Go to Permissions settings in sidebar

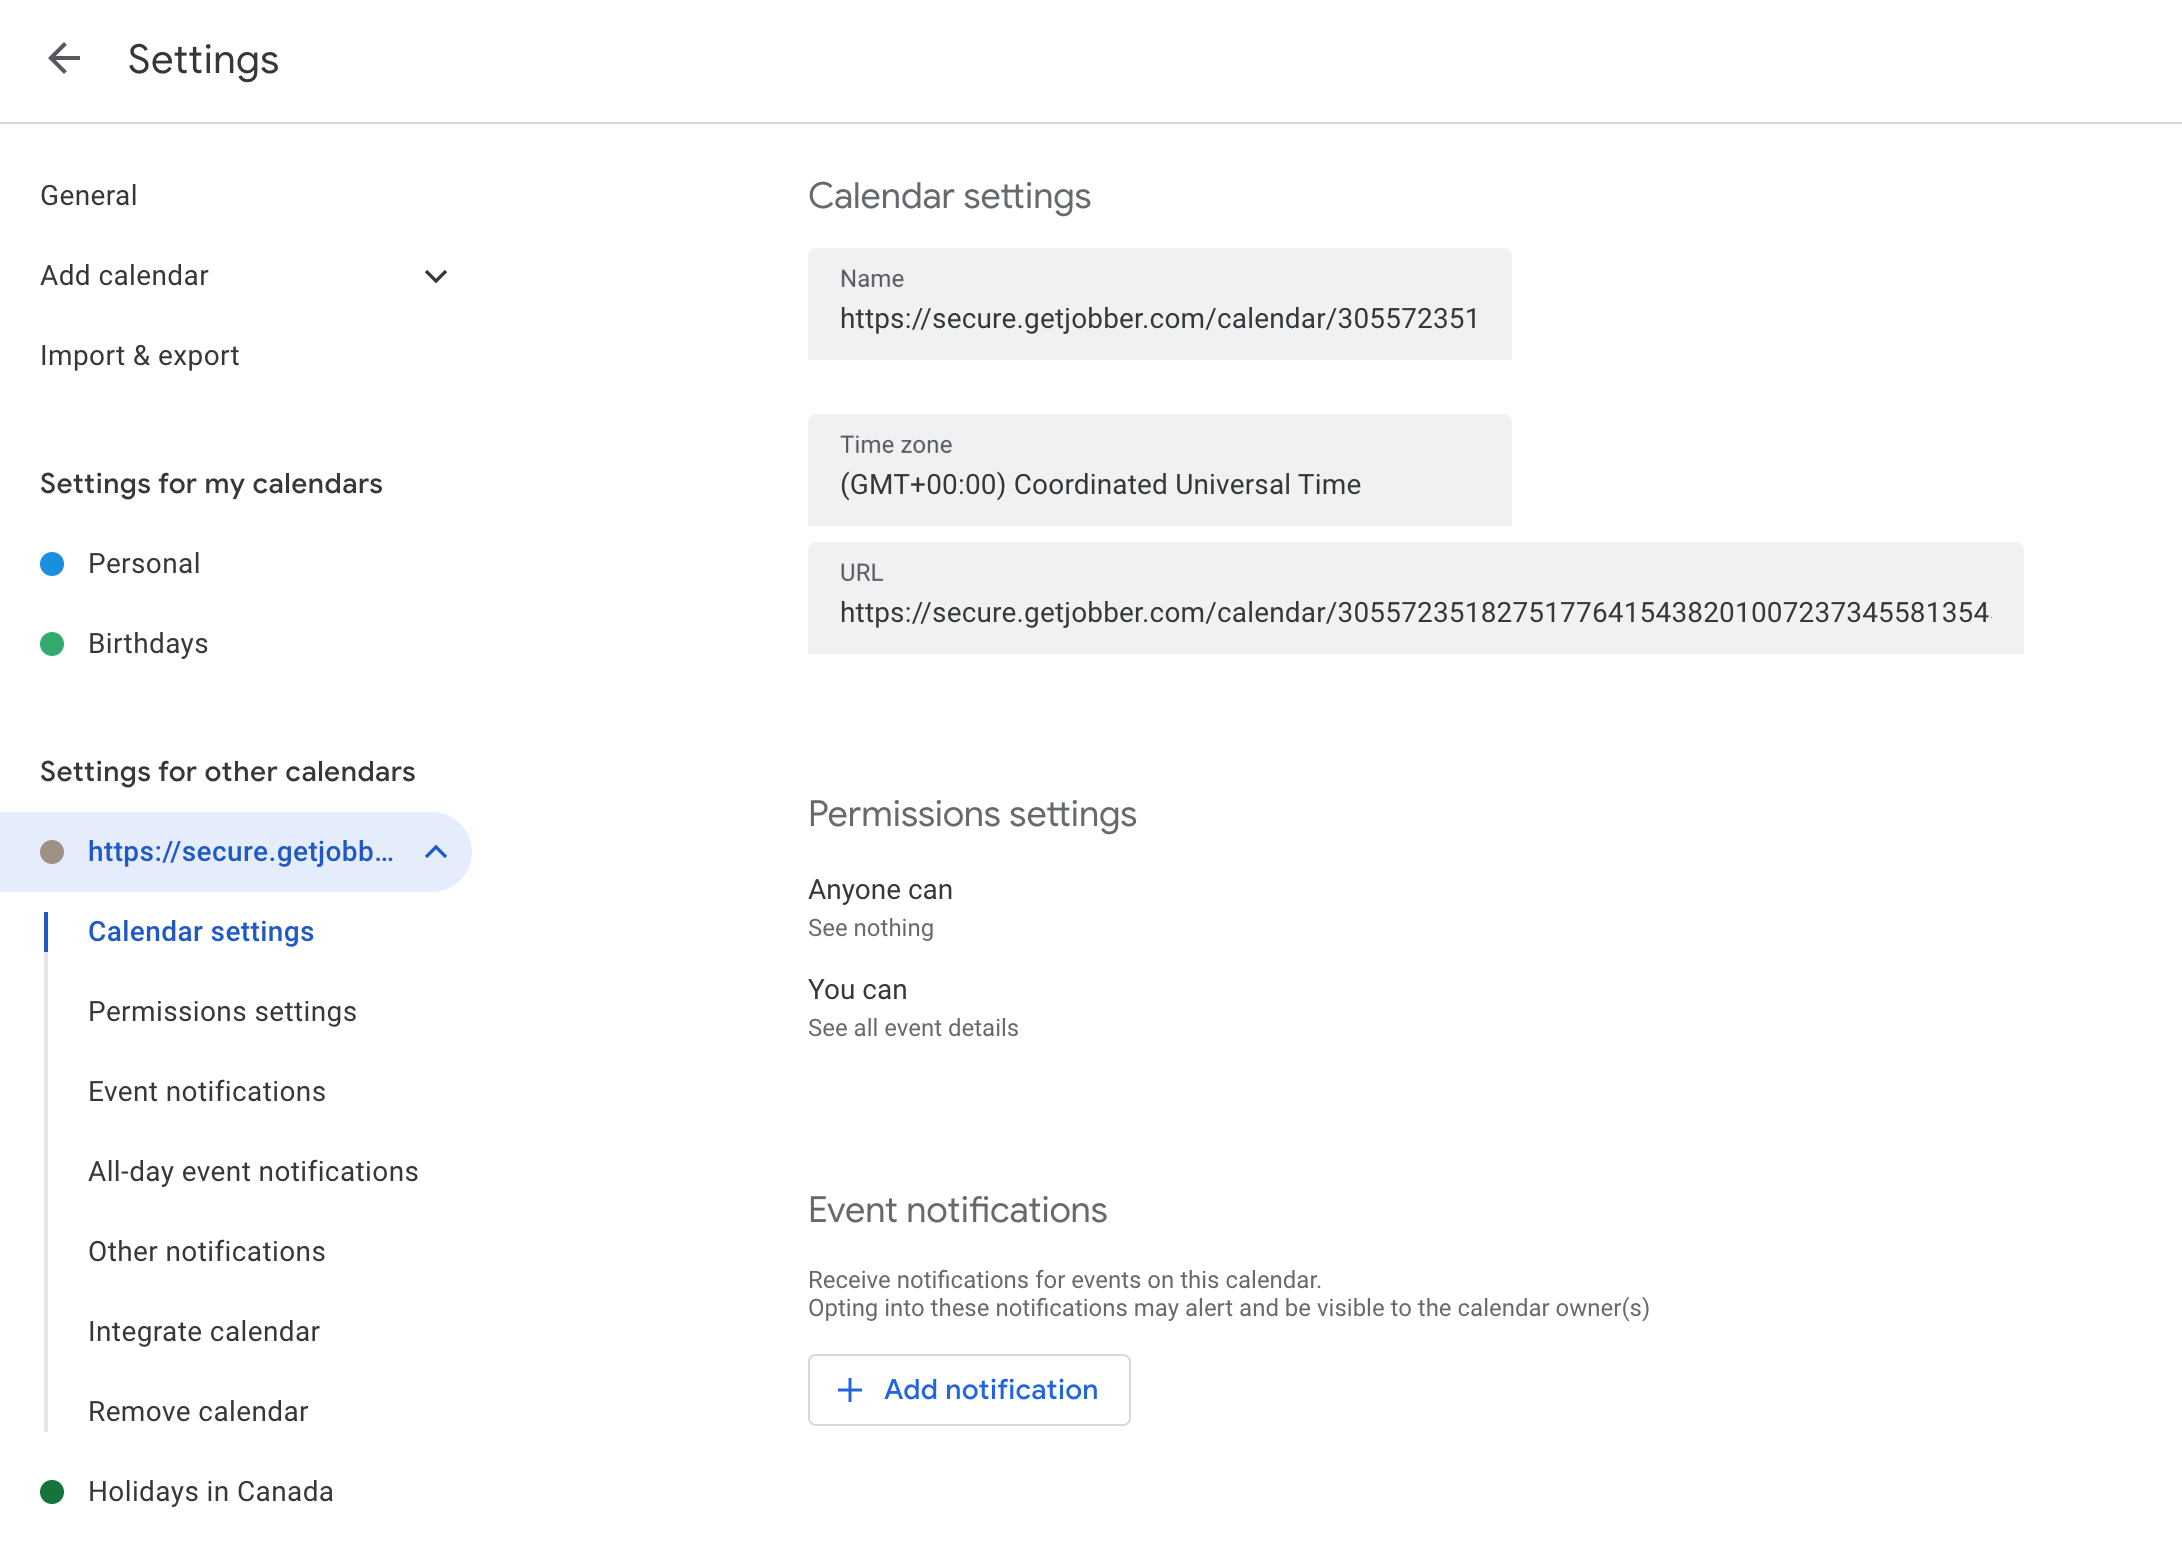[222, 1012]
